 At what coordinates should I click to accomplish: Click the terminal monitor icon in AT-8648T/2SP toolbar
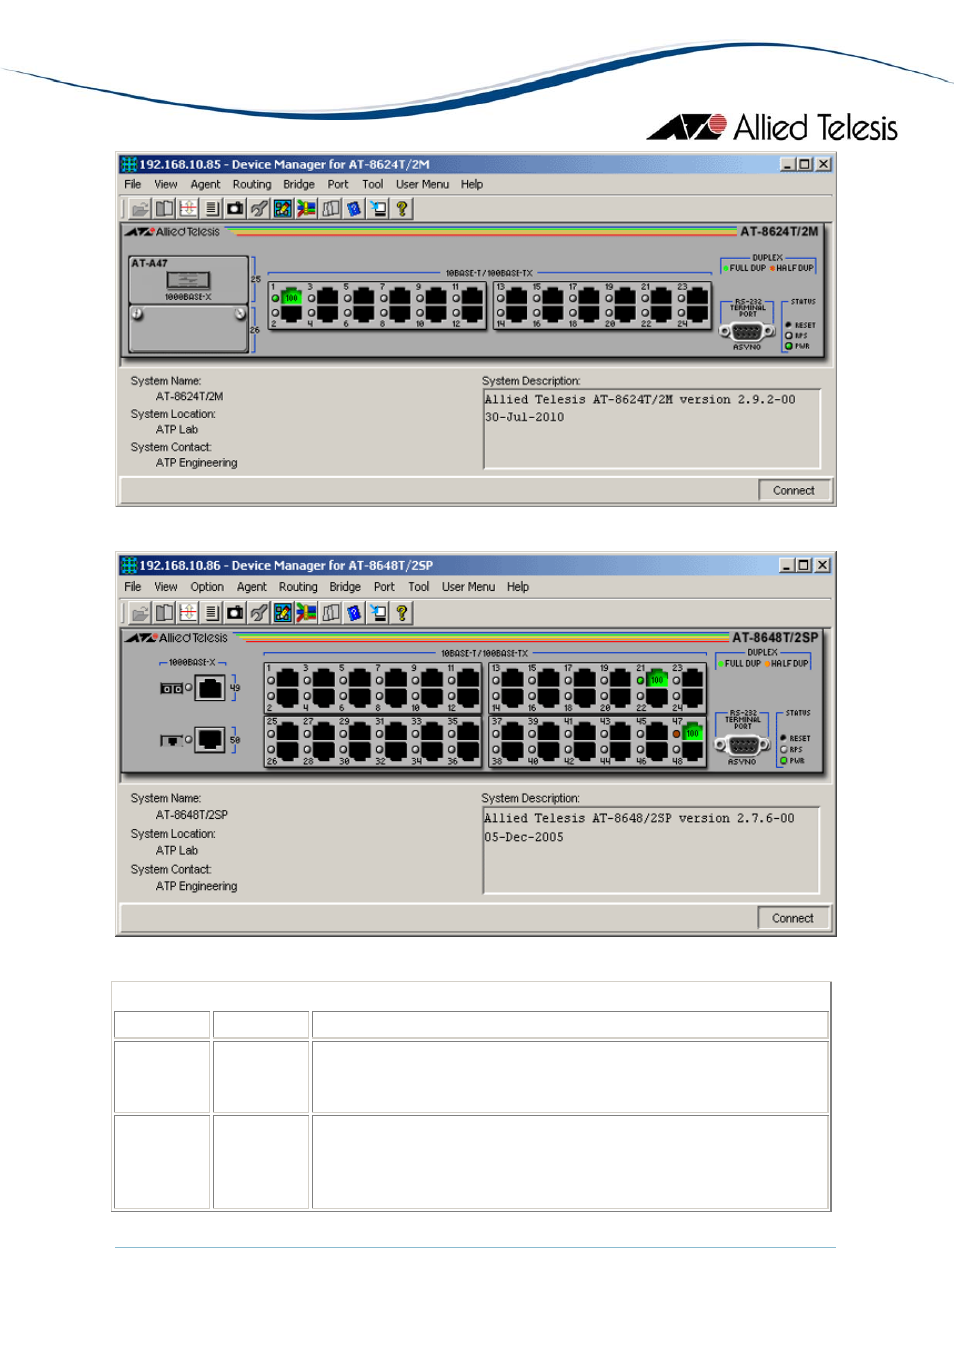pyautogui.click(x=378, y=612)
